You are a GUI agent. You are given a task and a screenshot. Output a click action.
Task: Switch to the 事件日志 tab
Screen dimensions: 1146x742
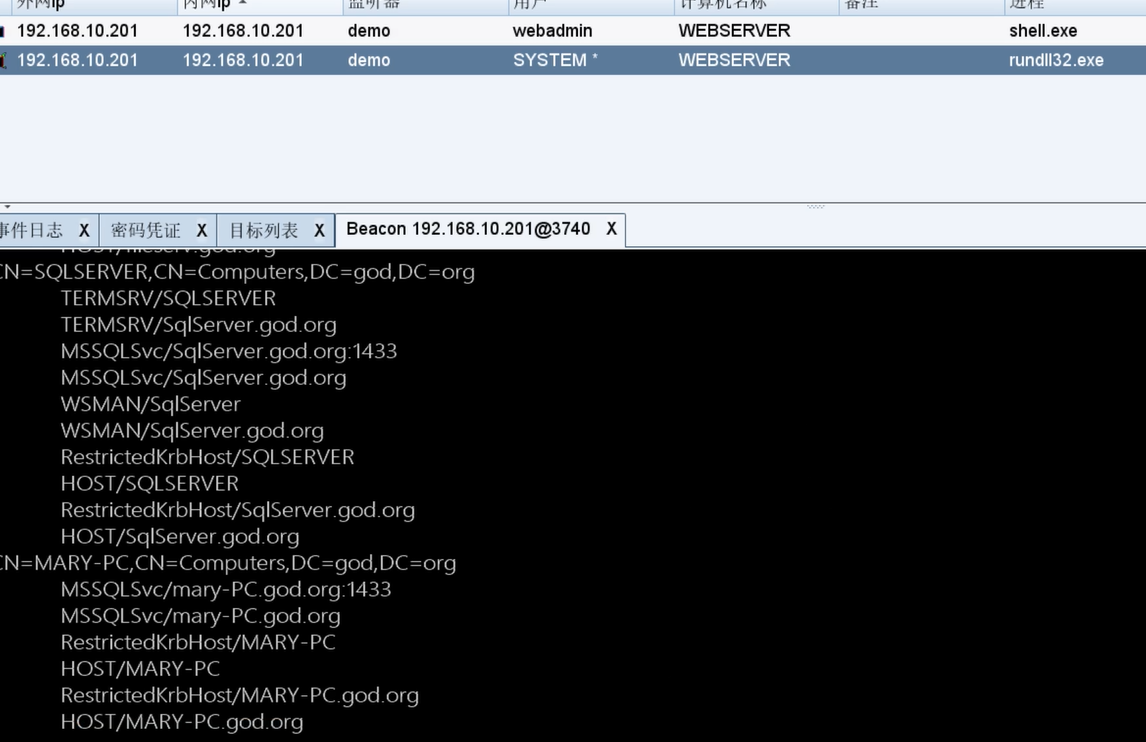coord(32,231)
